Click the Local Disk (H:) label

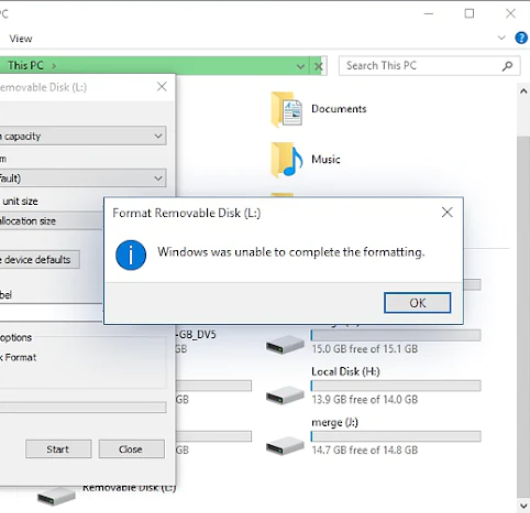(x=345, y=371)
